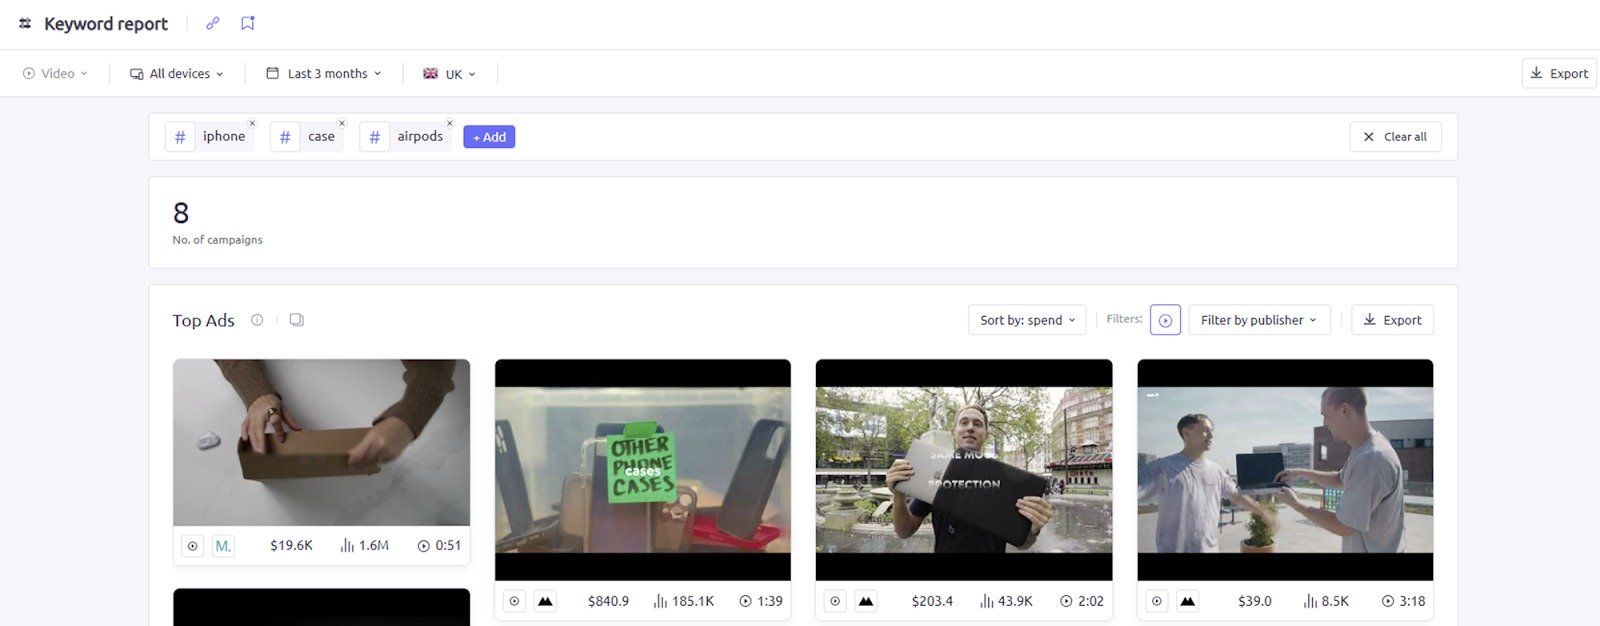1600x626 pixels.
Task: Click the publisher logo on the $39.0 ad
Action: click(x=1187, y=601)
